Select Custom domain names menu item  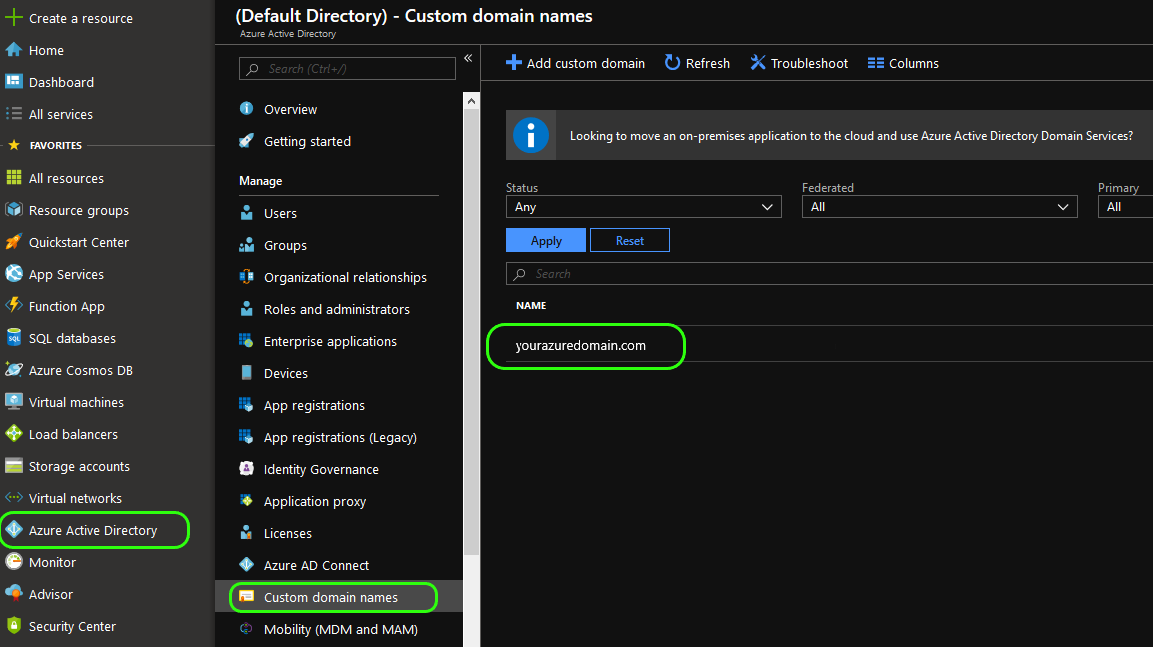pyautogui.click(x=339, y=597)
